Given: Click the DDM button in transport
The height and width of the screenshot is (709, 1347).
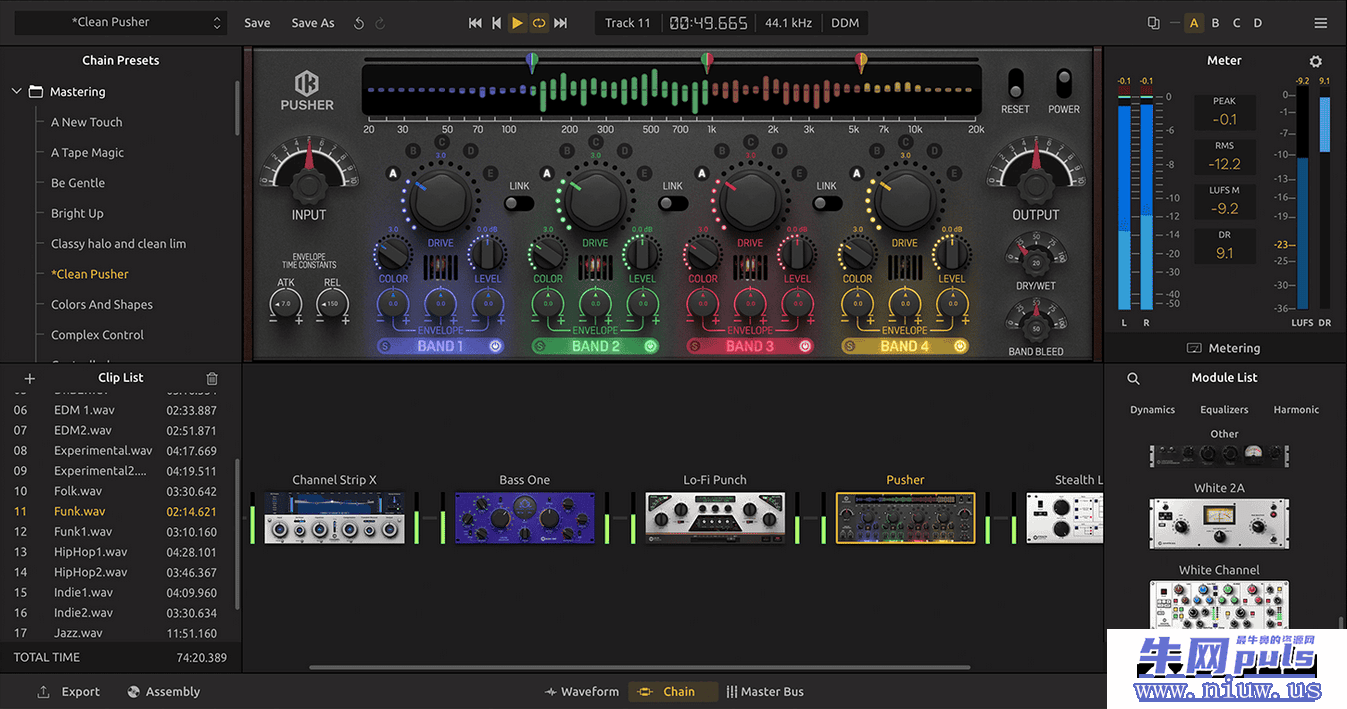Looking at the screenshot, I should pyautogui.click(x=845, y=23).
